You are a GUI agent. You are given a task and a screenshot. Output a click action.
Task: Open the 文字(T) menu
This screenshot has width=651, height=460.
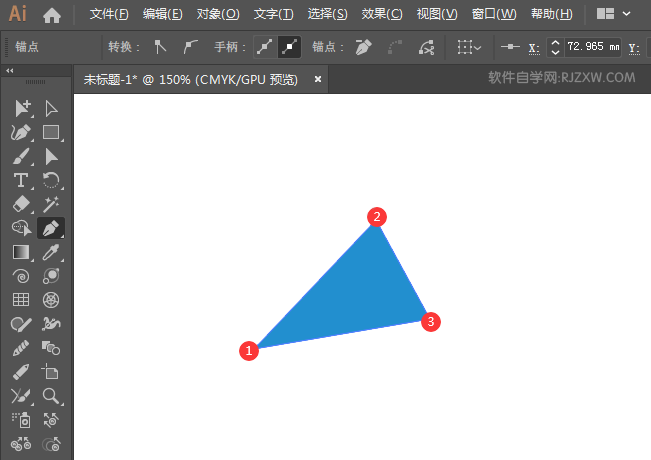pos(274,14)
